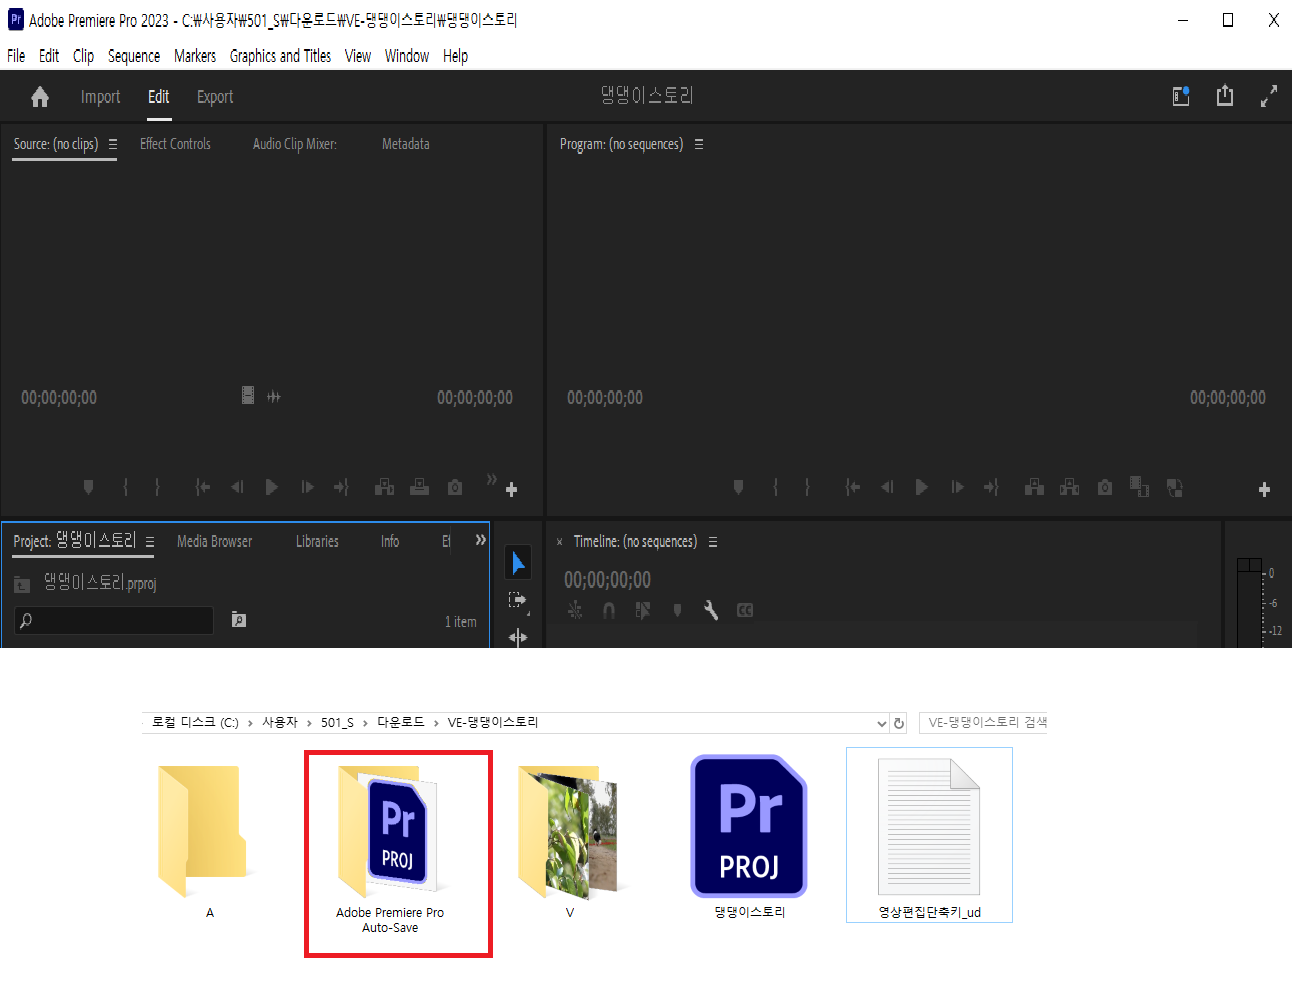The width and height of the screenshot is (1292, 990).
Task: Go to In point in Program monitor
Action: click(x=852, y=487)
